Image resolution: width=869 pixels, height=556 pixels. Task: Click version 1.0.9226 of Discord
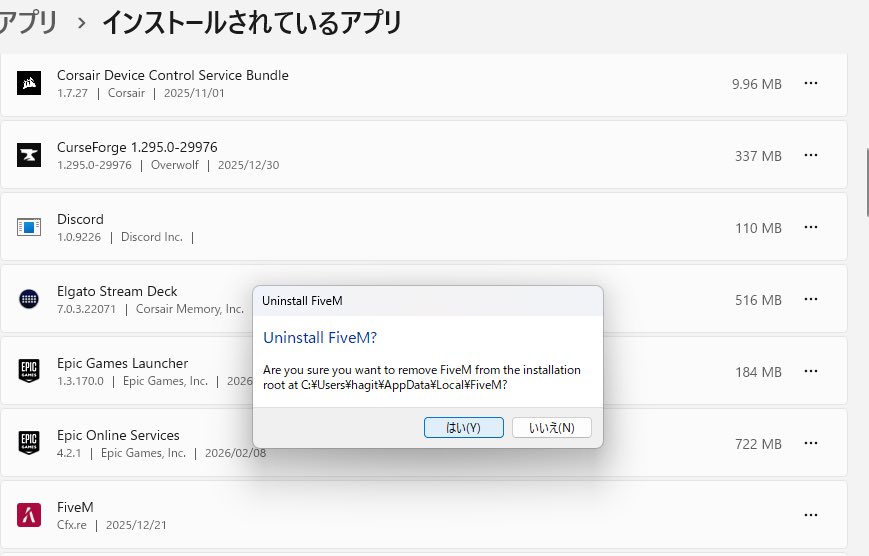pos(79,237)
